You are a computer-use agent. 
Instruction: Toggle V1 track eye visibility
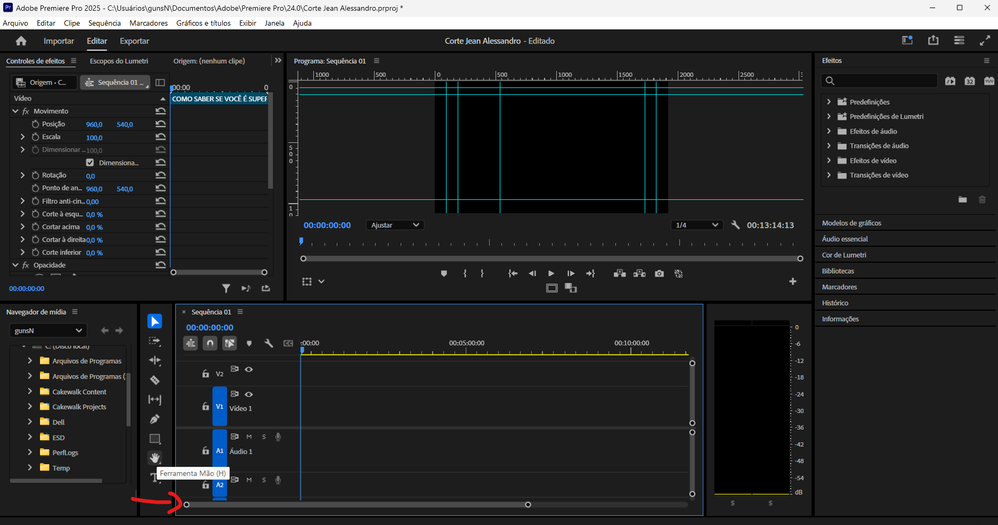click(x=249, y=395)
